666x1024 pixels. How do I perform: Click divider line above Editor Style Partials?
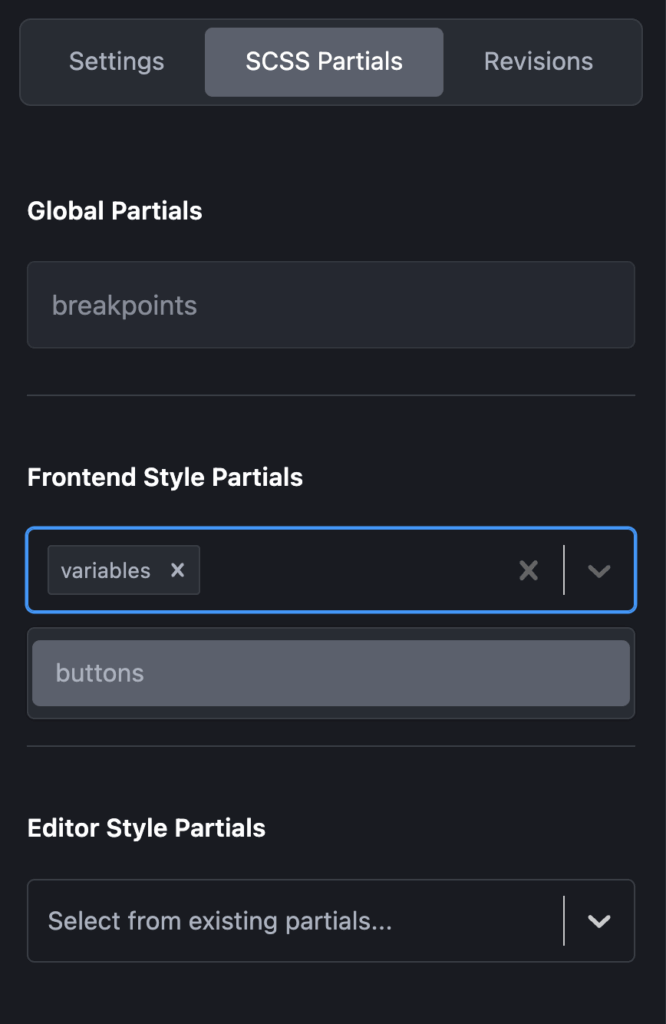pos(330,745)
